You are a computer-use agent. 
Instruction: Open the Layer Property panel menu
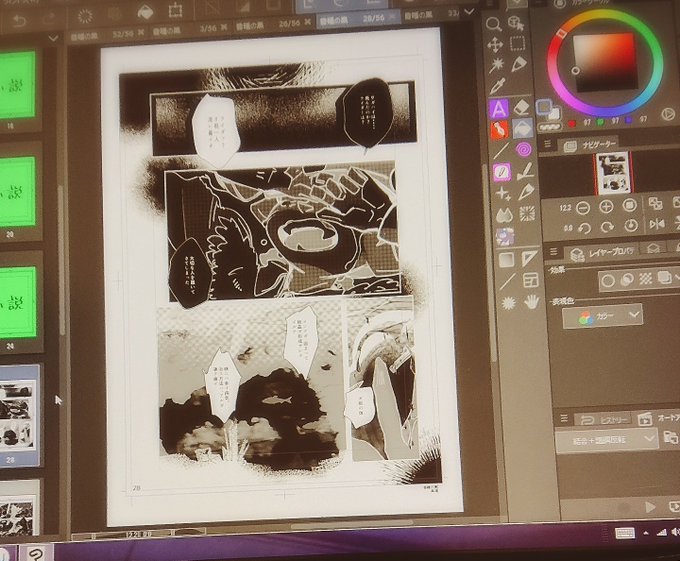[553, 252]
